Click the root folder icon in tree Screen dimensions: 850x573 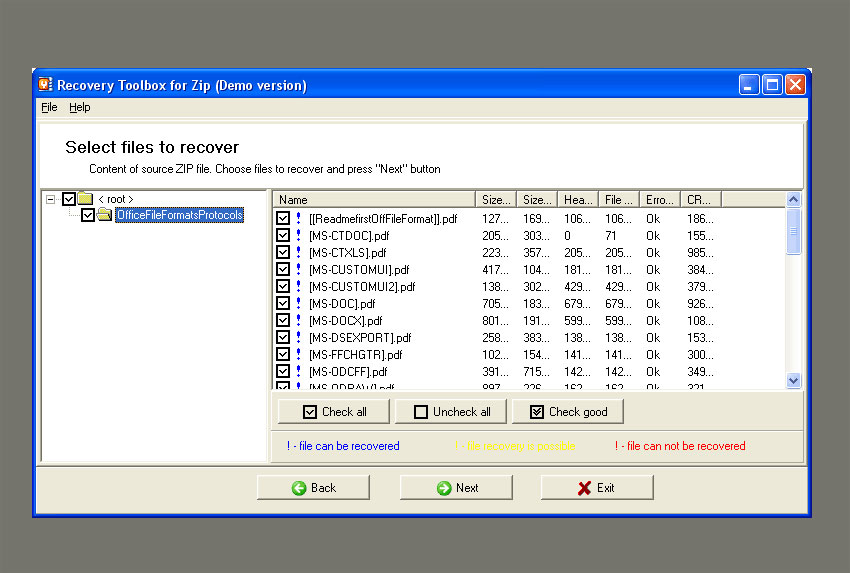85,198
